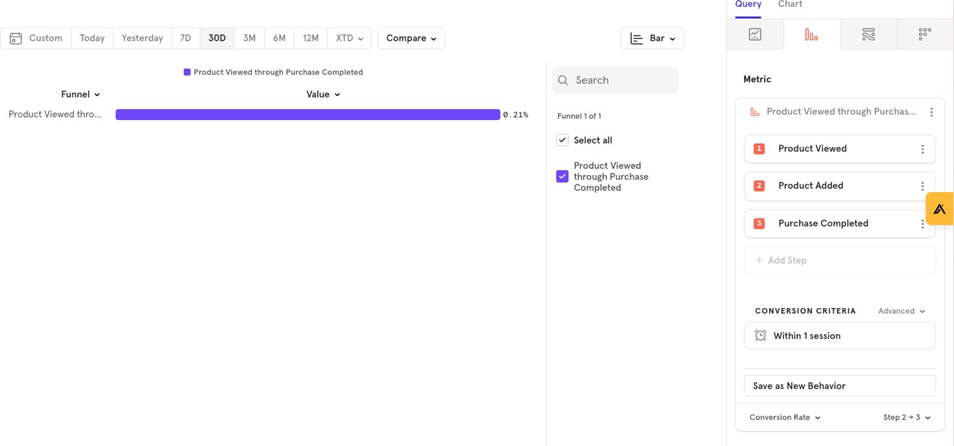Click the calendar icon beside Custom
Screen dimensions: 954x446
pyautogui.click(x=16, y=38)
